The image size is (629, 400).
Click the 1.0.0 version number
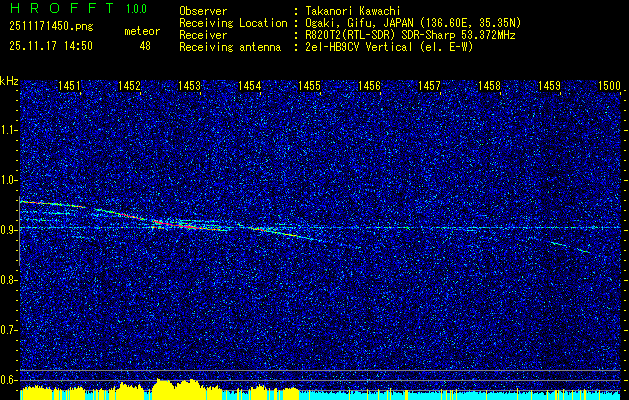(x=136, y=8)
